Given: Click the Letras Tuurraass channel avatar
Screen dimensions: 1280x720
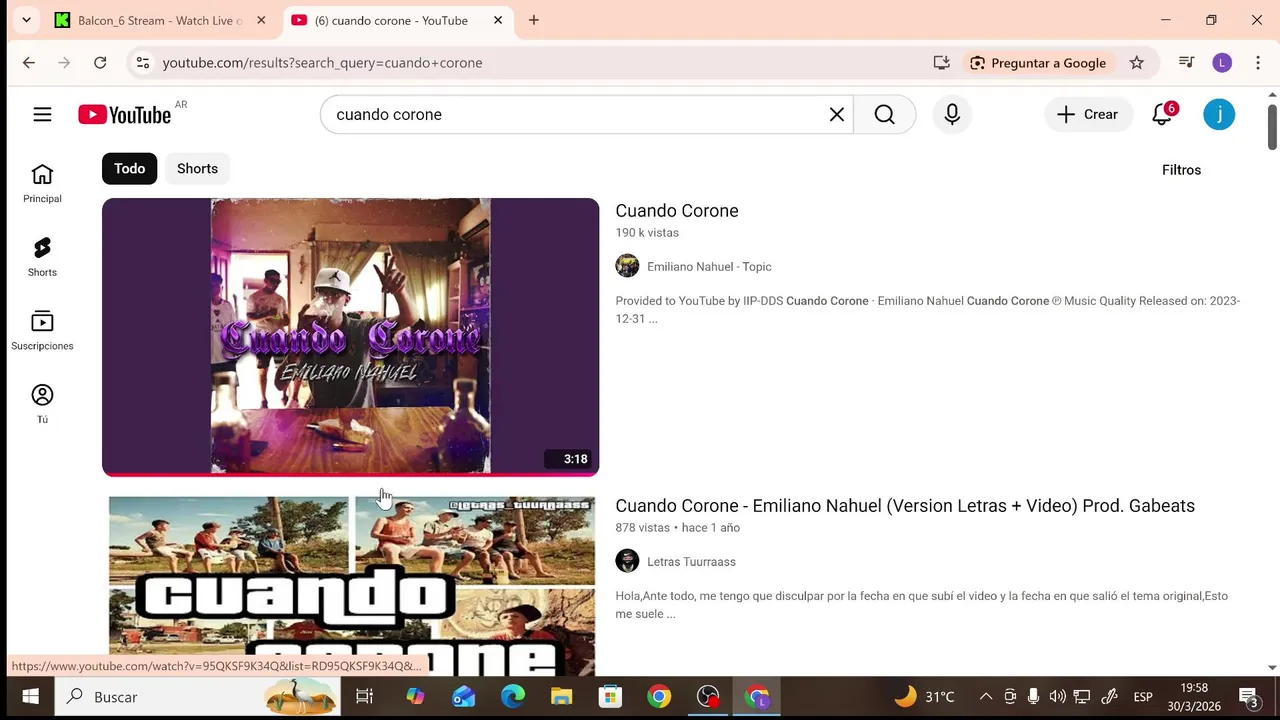Looking at the screenshot, I should coord(627,561).
